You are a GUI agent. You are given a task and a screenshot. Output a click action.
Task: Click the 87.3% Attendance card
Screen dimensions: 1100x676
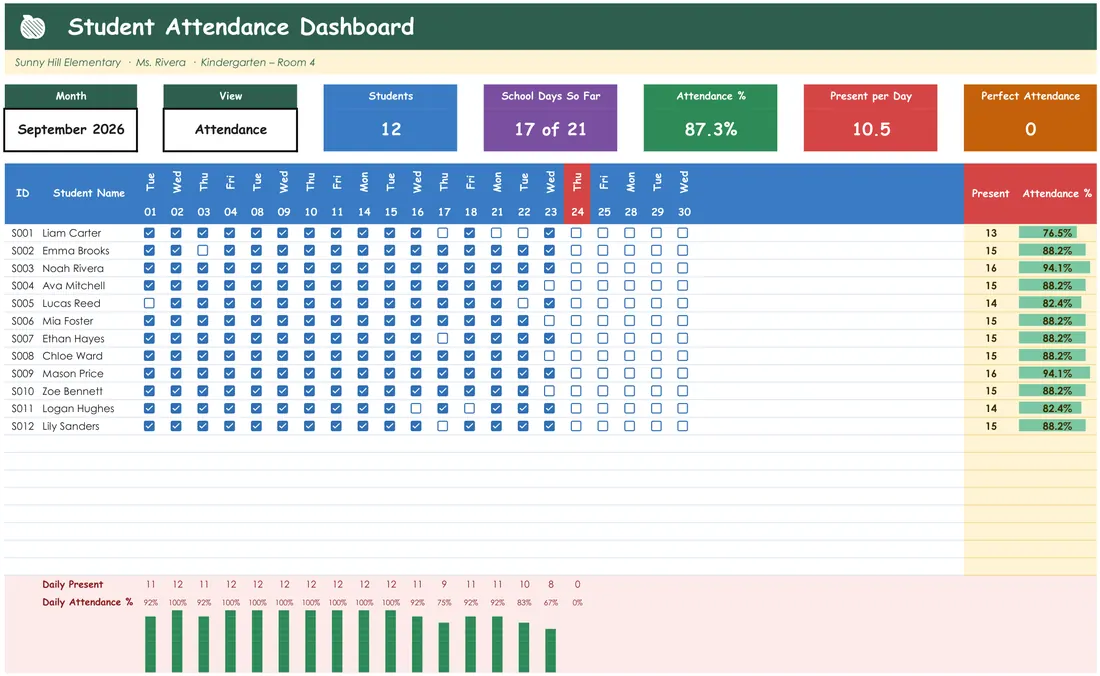[x=710, y=118]
